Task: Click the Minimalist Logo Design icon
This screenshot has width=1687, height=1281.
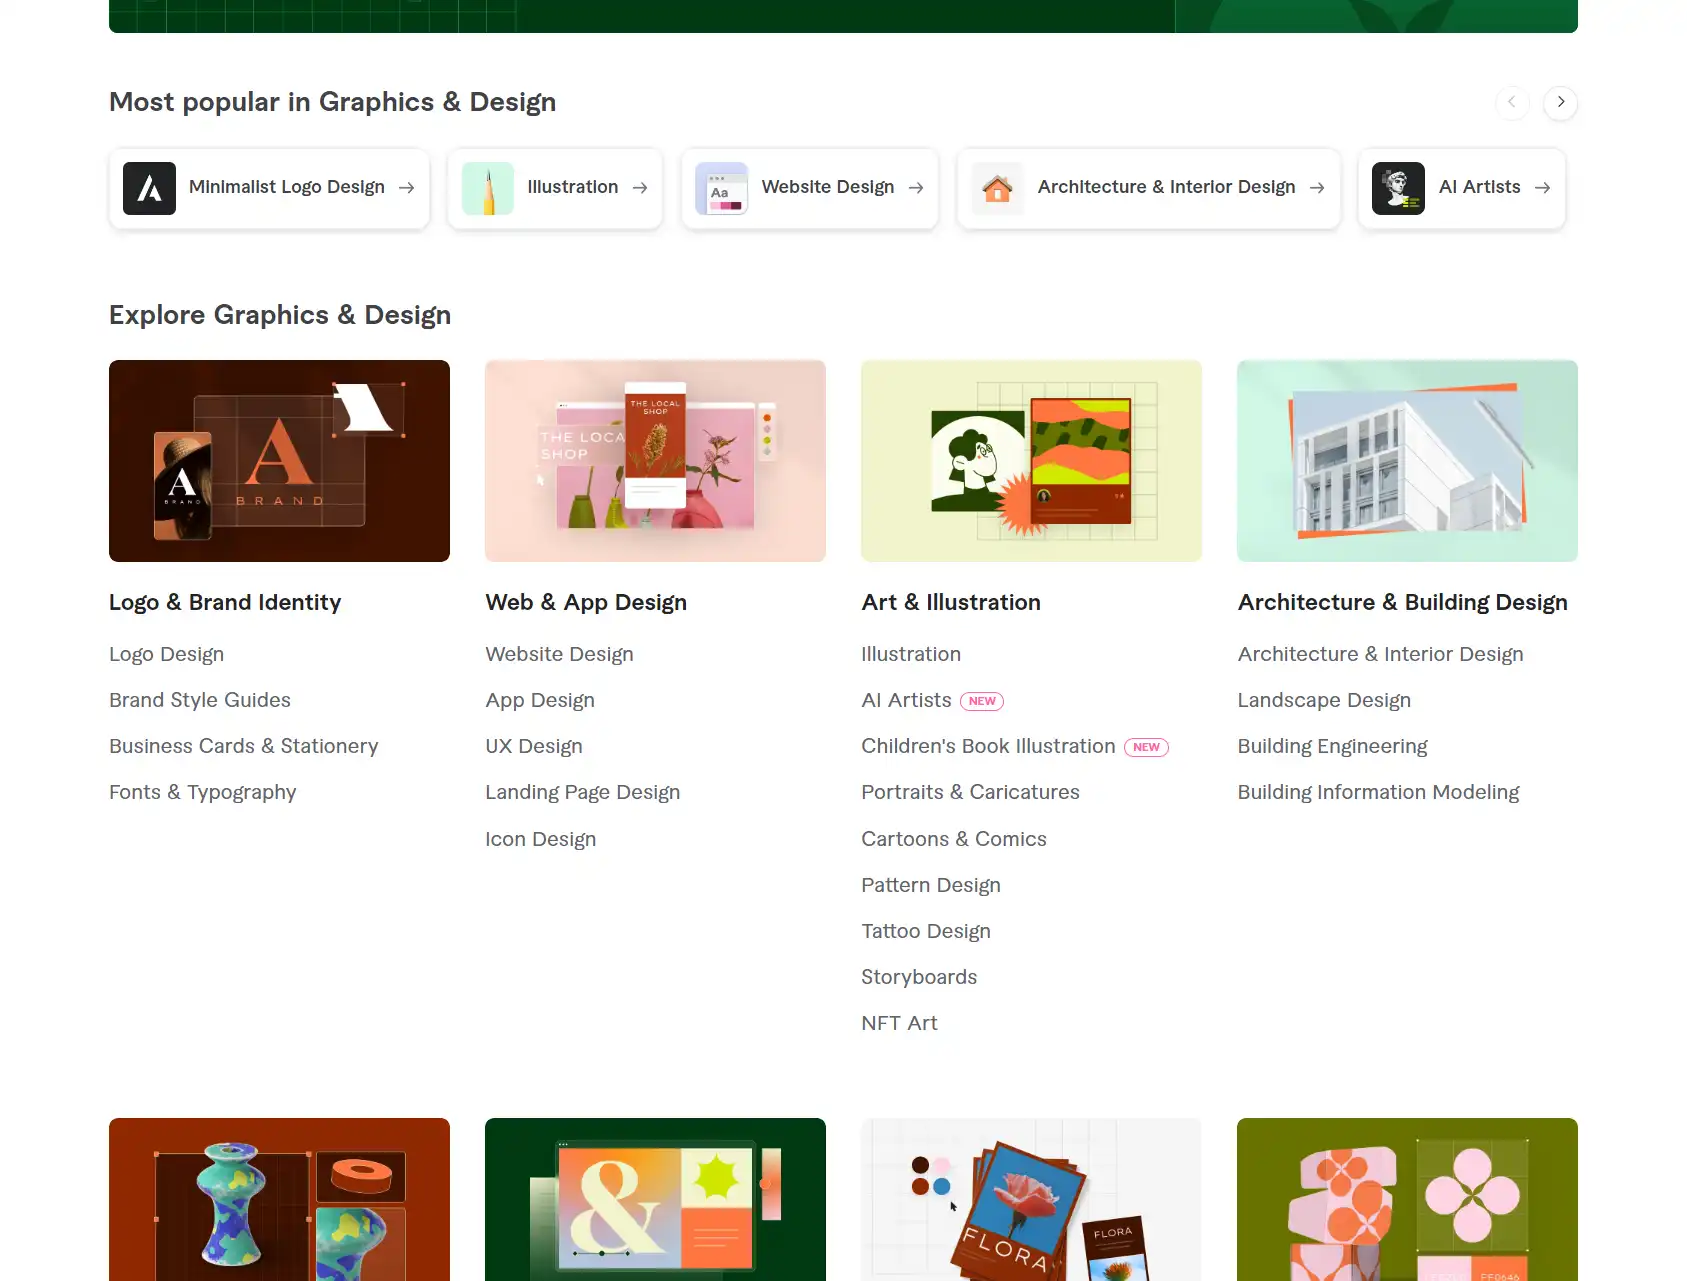Action: (x=149, y=188)
